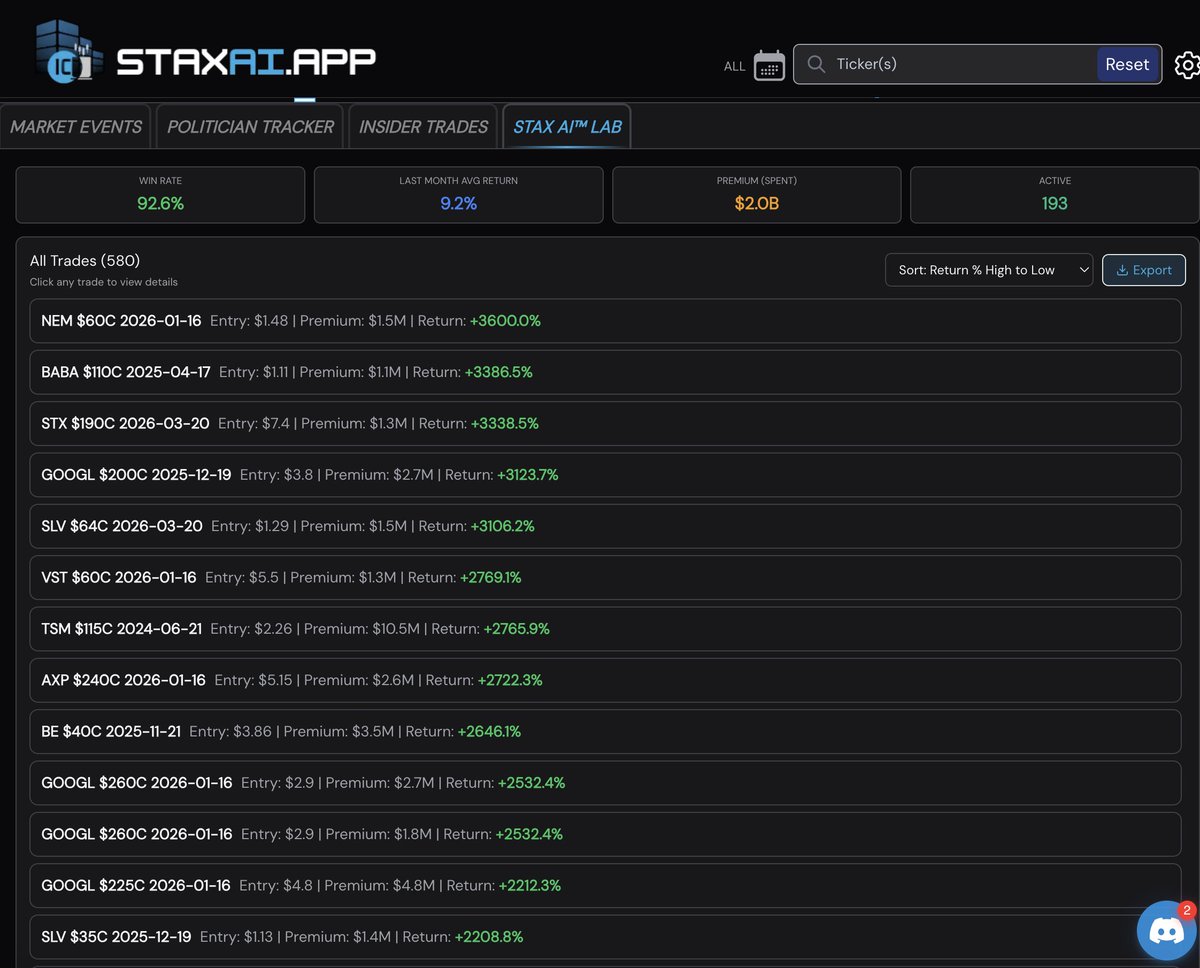Image resolution: width=1200 pixels, height=968 pixels.
Task: Open GOOGL $260C trade with $1.8M premium
Action: tap(605, 834)
